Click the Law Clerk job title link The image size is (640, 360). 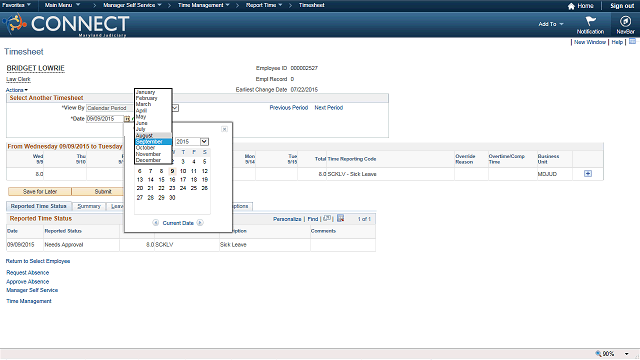pyautogui.click(x=18, y=79)
